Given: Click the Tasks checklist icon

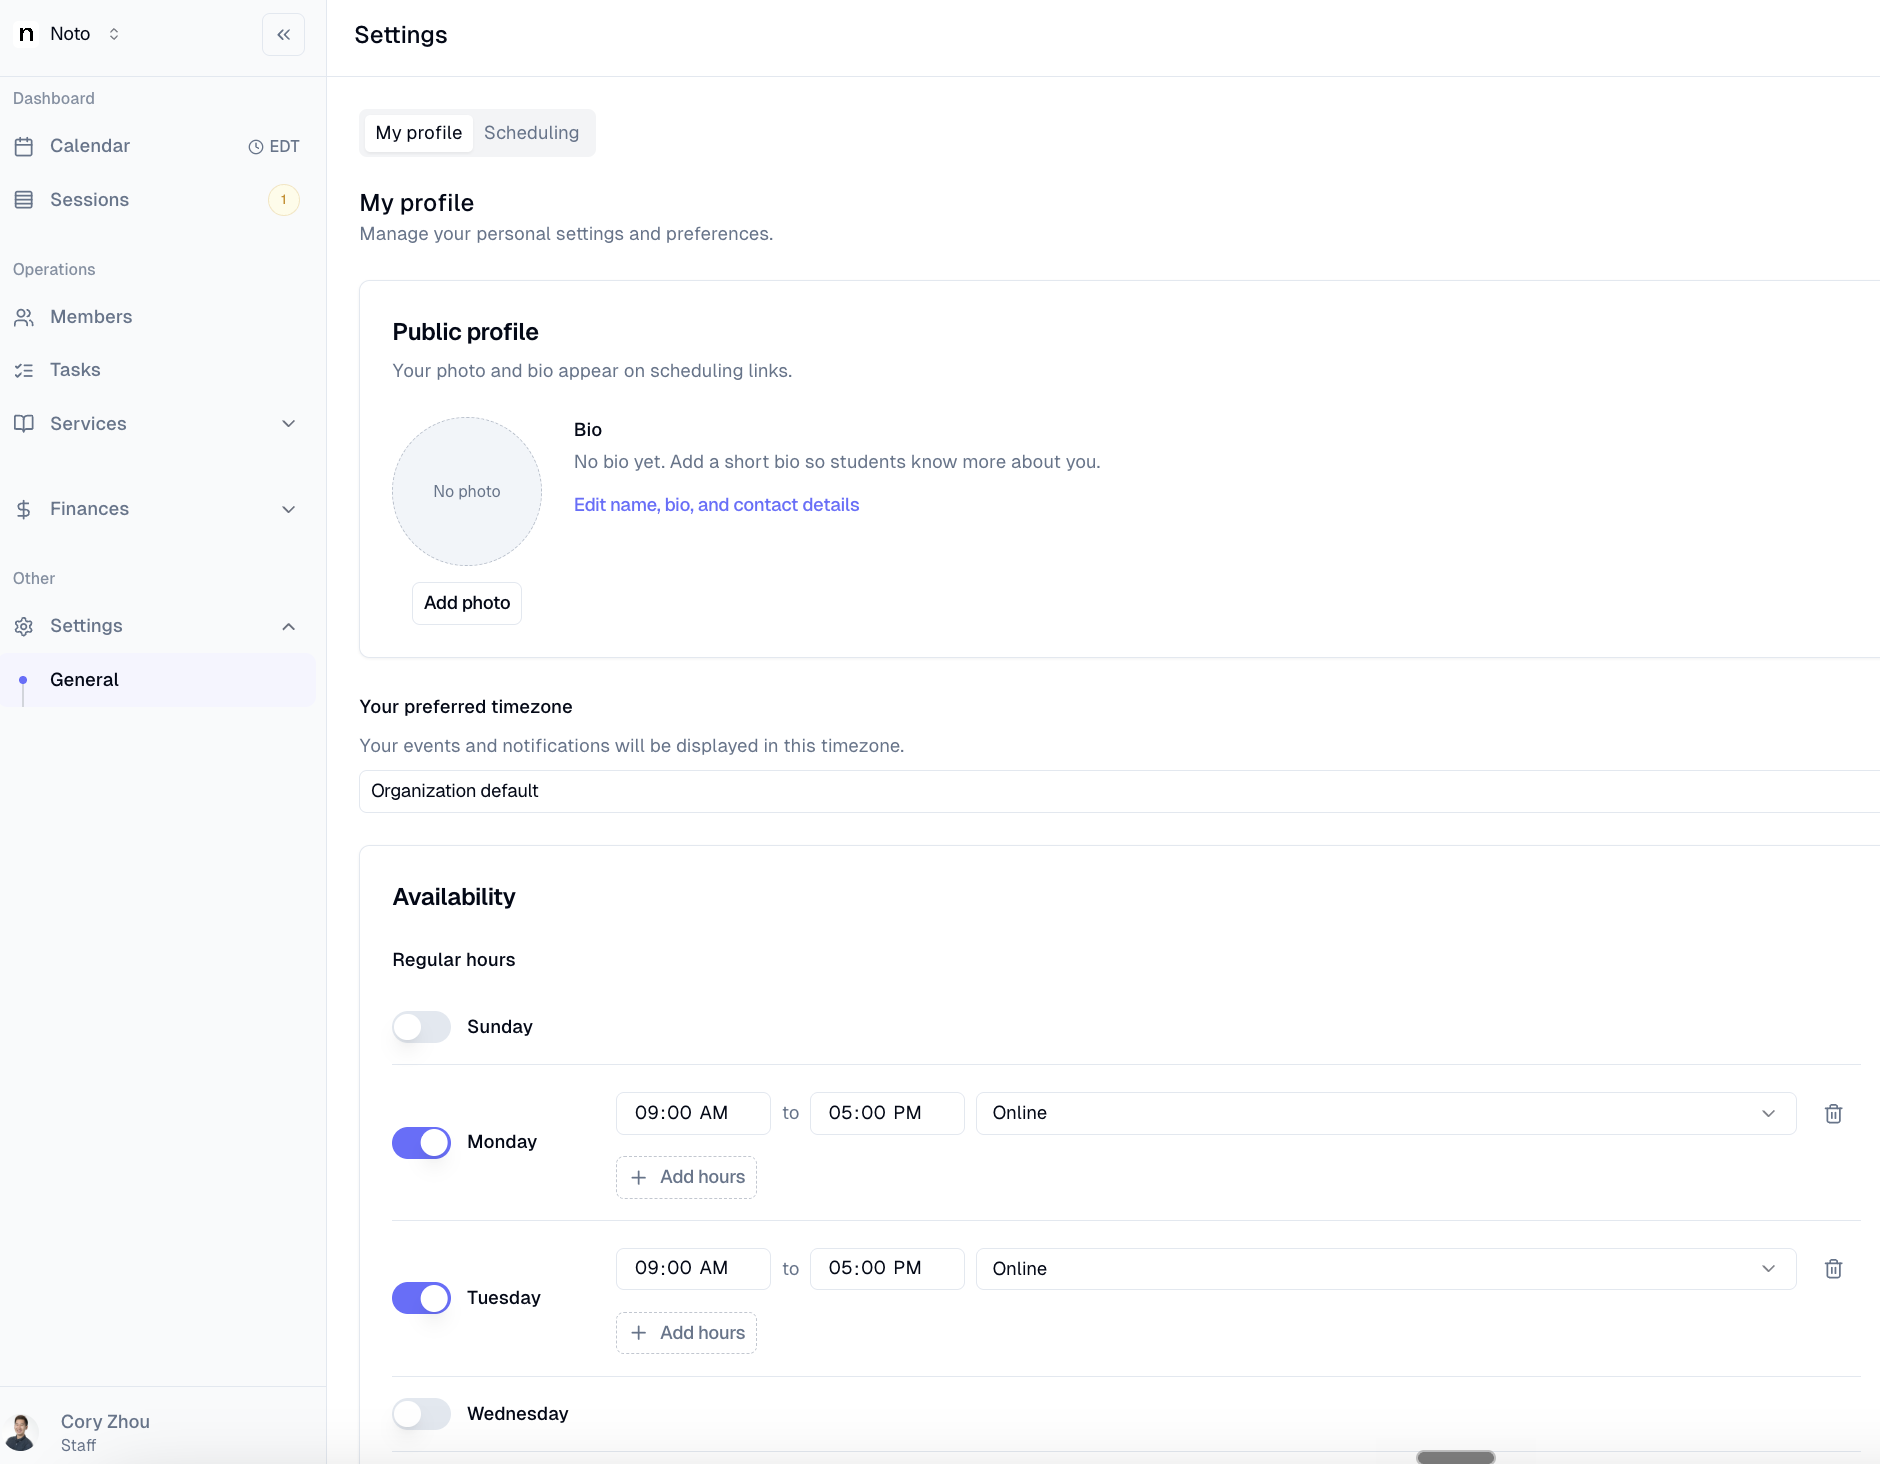Looking at the screenshot, I should point(24,370).
